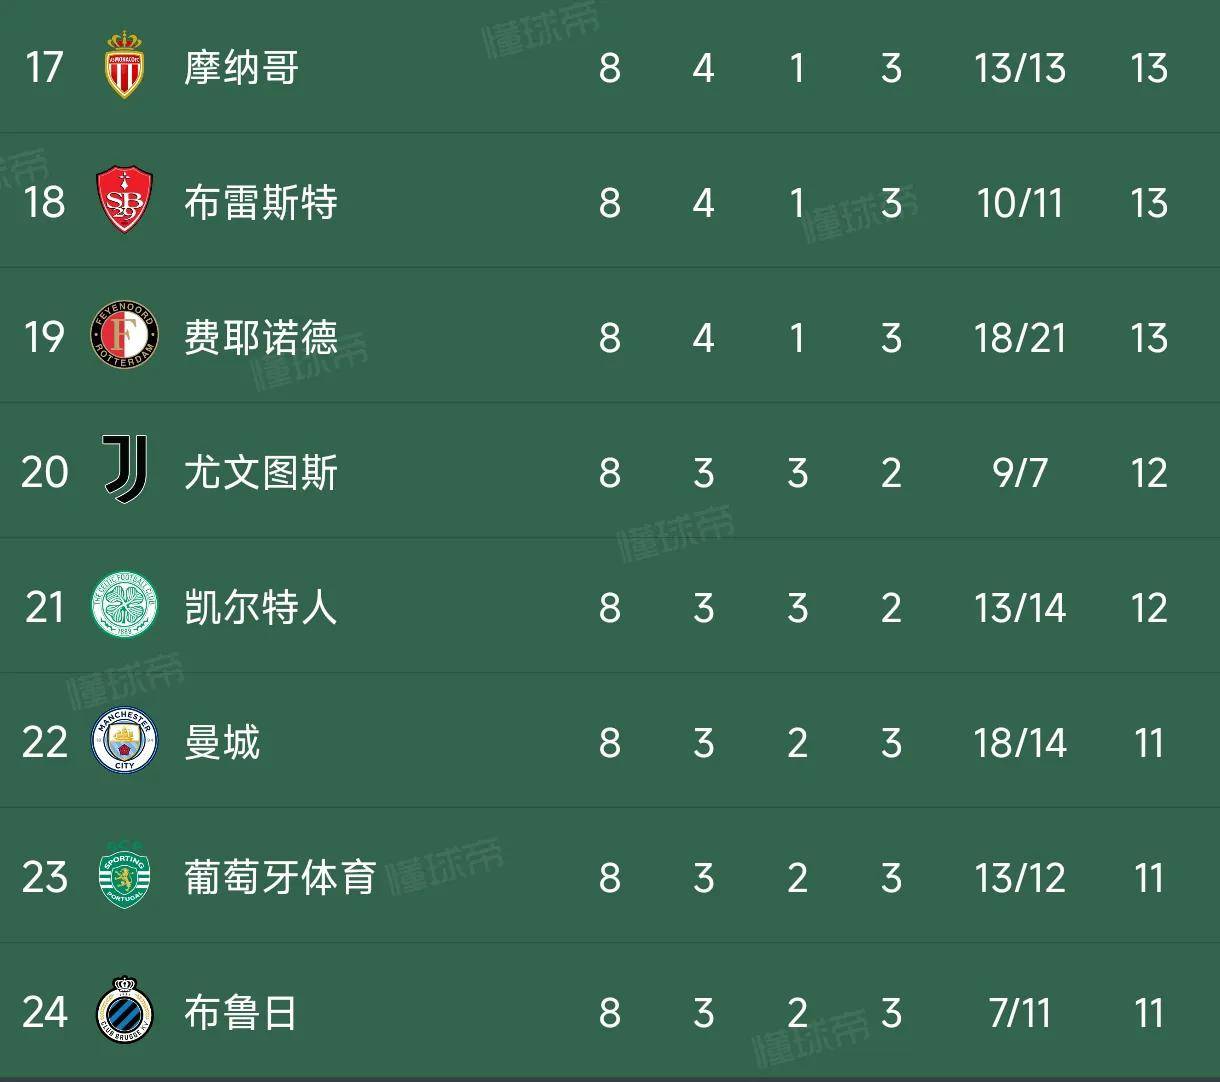Click the Celtic clover club crest
The width and height of the screenshot is (1220, 1082).
125,605
